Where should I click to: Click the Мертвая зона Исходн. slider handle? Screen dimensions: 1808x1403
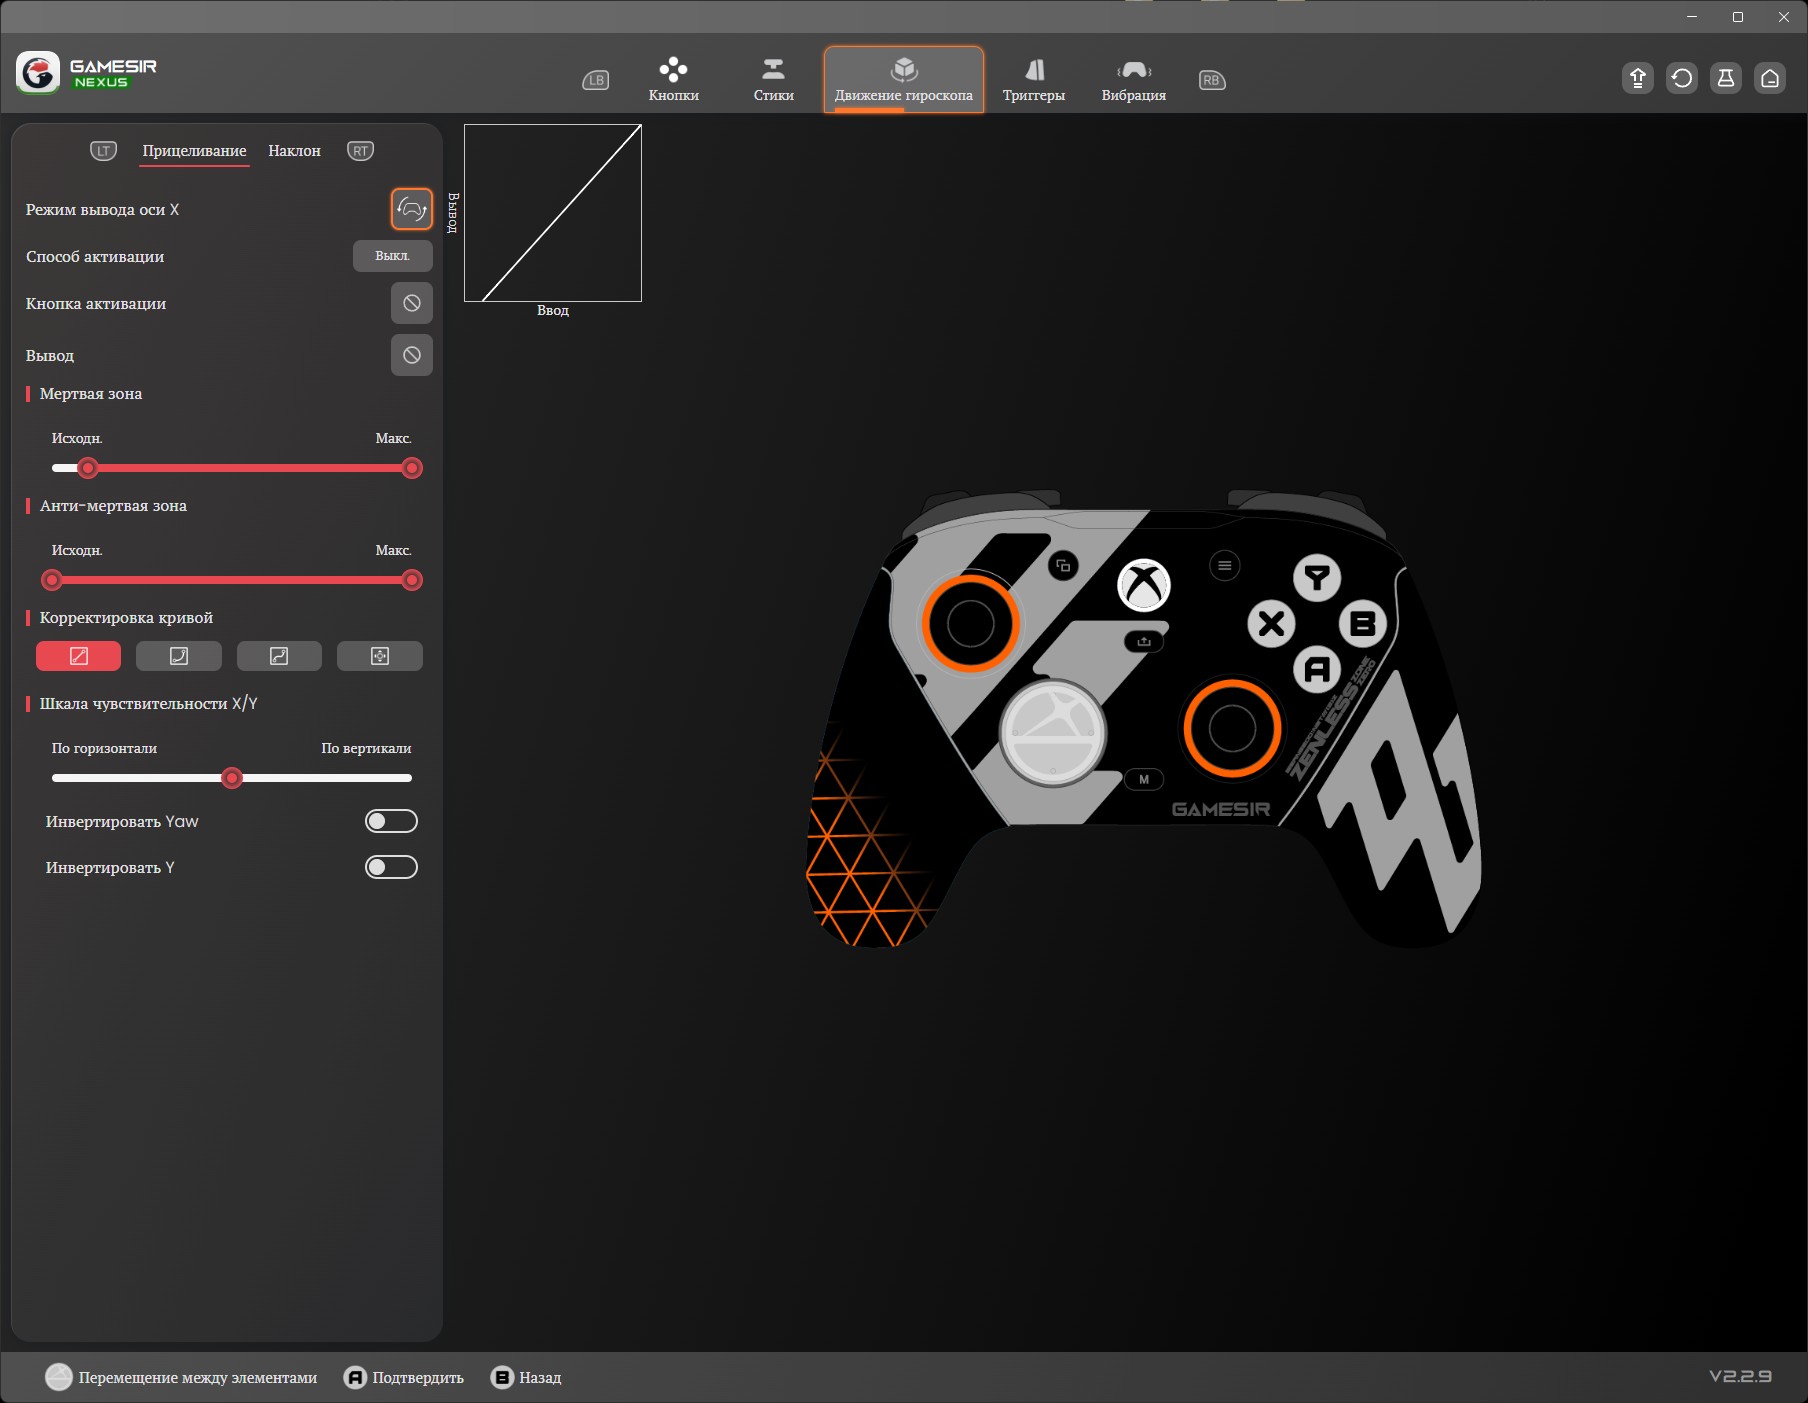click(88, 468)
